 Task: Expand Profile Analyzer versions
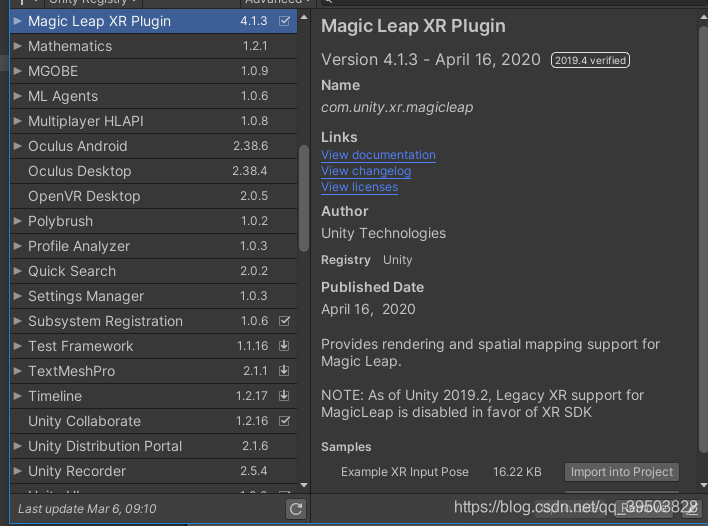(x=18, y=246)
